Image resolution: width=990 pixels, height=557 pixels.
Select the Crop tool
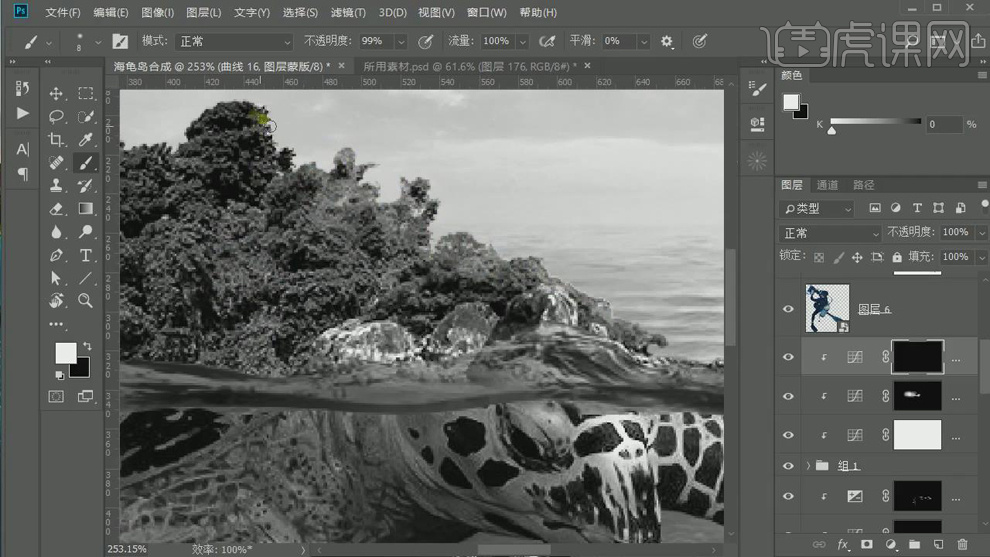click(56, 140)
